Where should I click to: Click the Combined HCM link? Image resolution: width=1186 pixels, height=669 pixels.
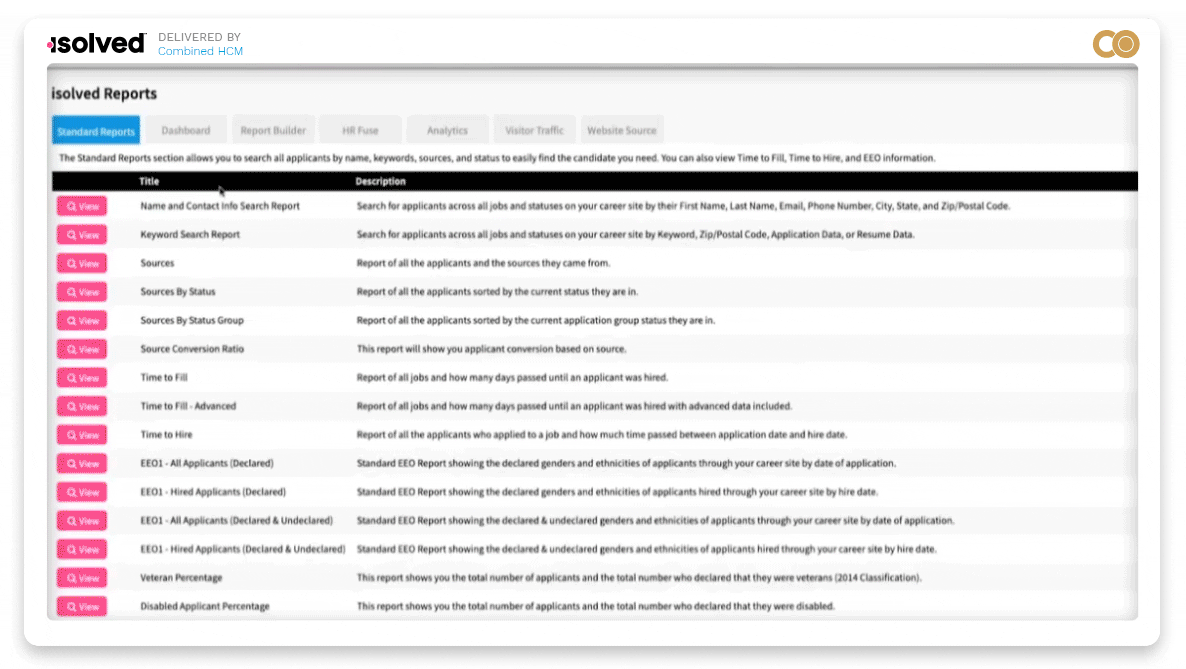(x=200, y=51)
